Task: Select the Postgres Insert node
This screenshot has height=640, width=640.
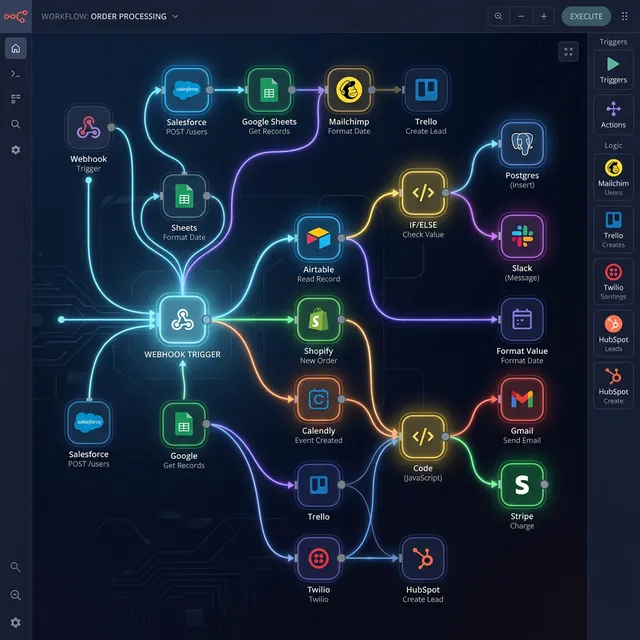Action: click(522, 143)
